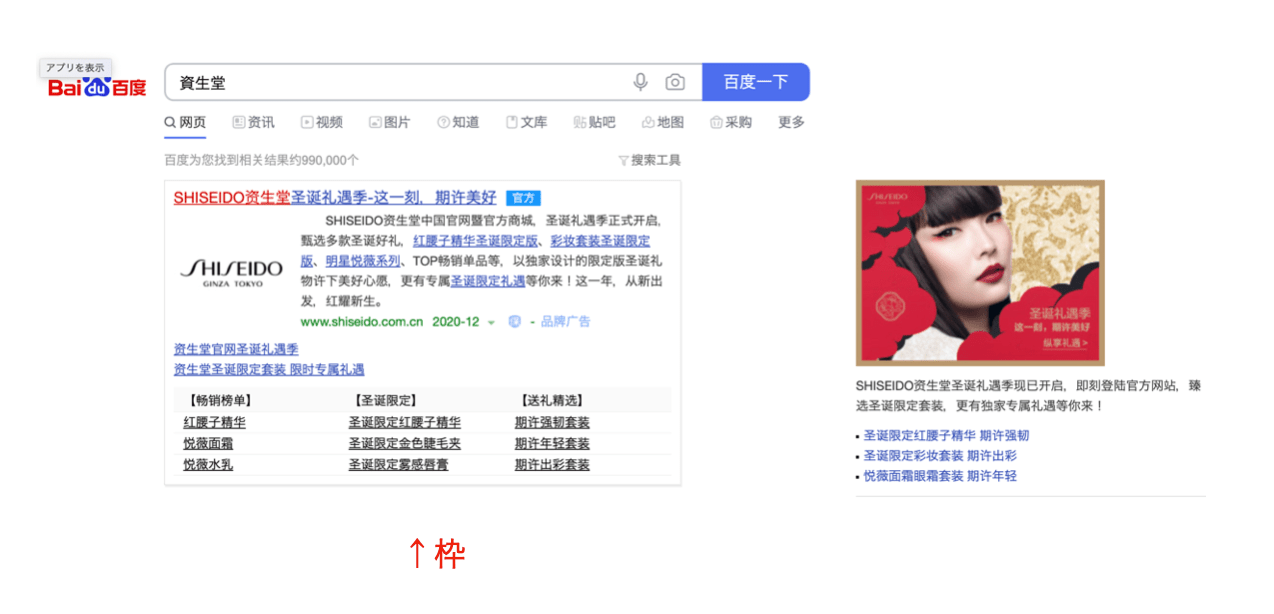Click the Baidu logo

[x=97, y=88]
